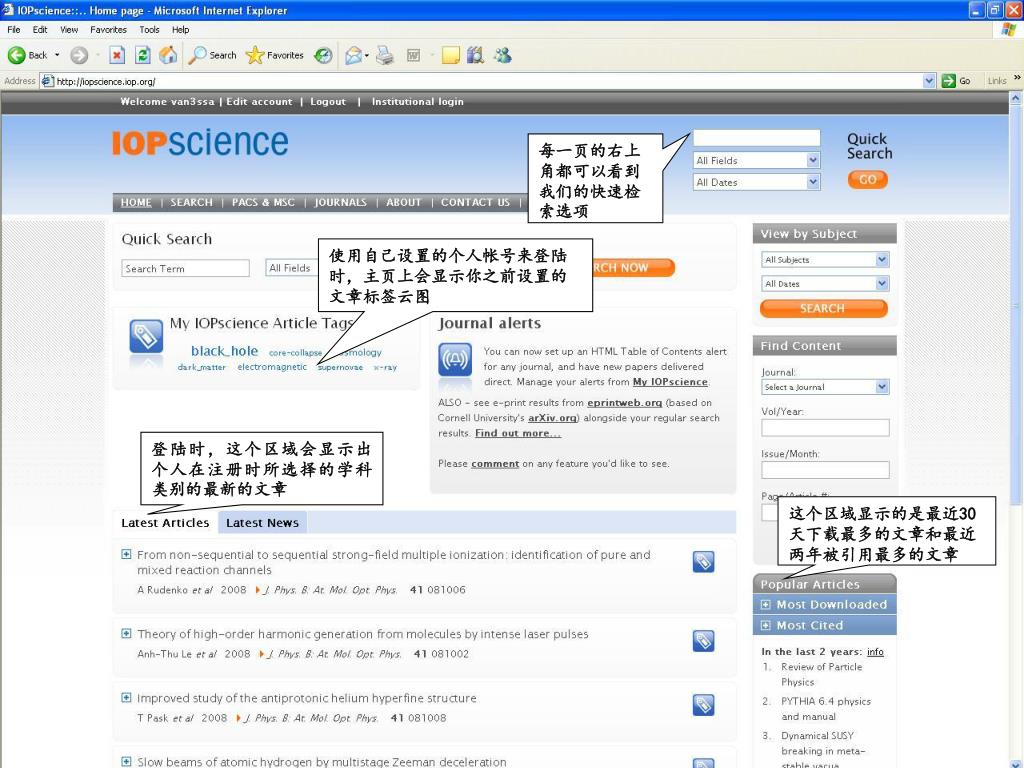Open the CONTACT US navigation item
Viewport: 1024px width, 768px height.
tap(475, 202)
